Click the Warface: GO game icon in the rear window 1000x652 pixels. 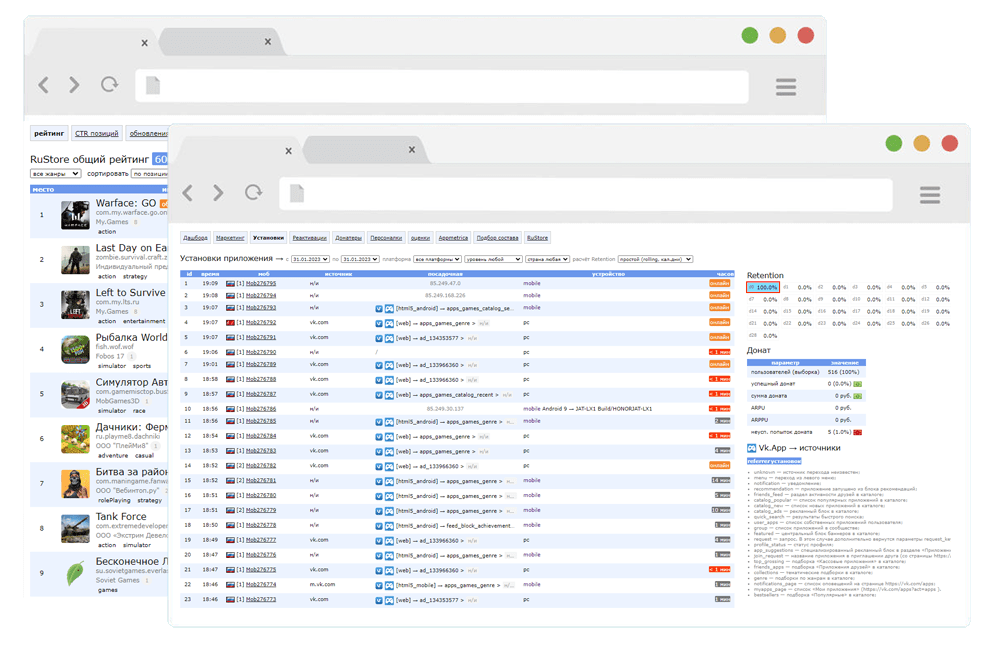pyautogui.click(x=75, y=215)
